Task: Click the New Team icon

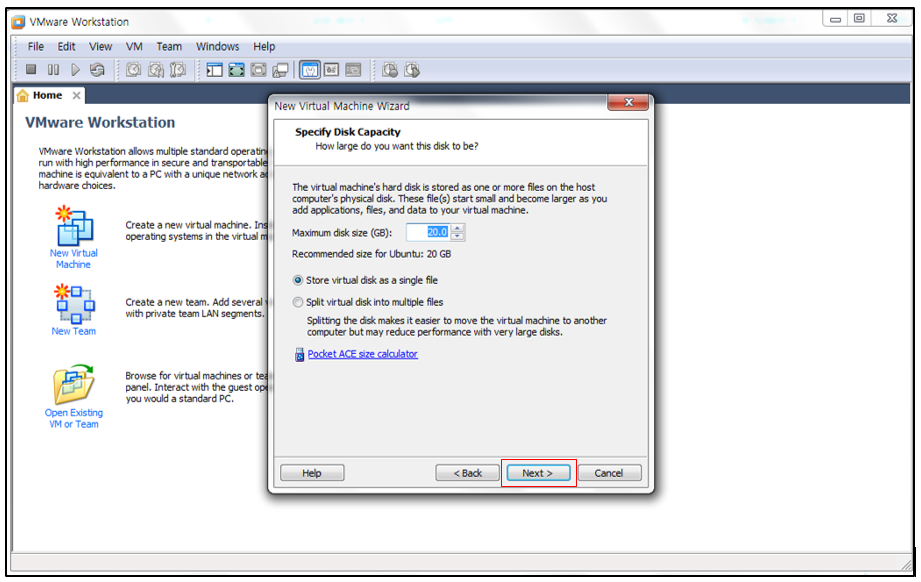Action: [x=74, y=304]
